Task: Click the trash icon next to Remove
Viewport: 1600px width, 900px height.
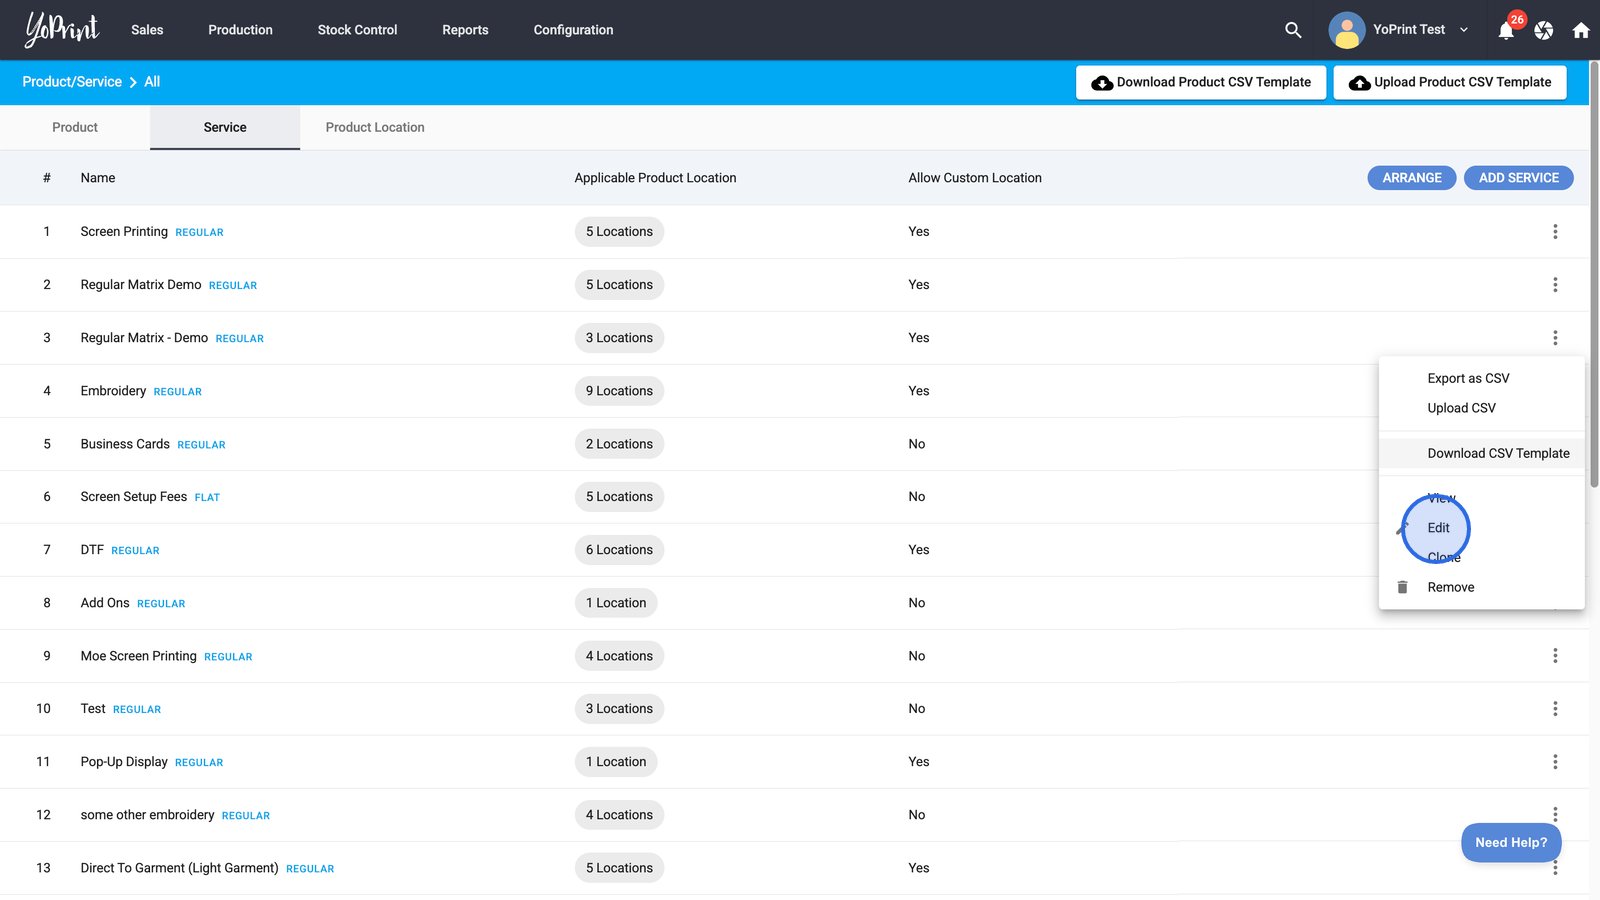Action: pos(1402,587)
